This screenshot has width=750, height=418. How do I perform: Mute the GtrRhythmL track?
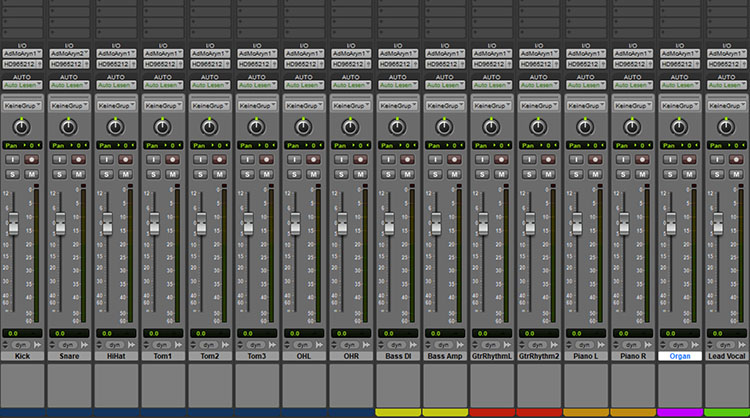point(501,175)
